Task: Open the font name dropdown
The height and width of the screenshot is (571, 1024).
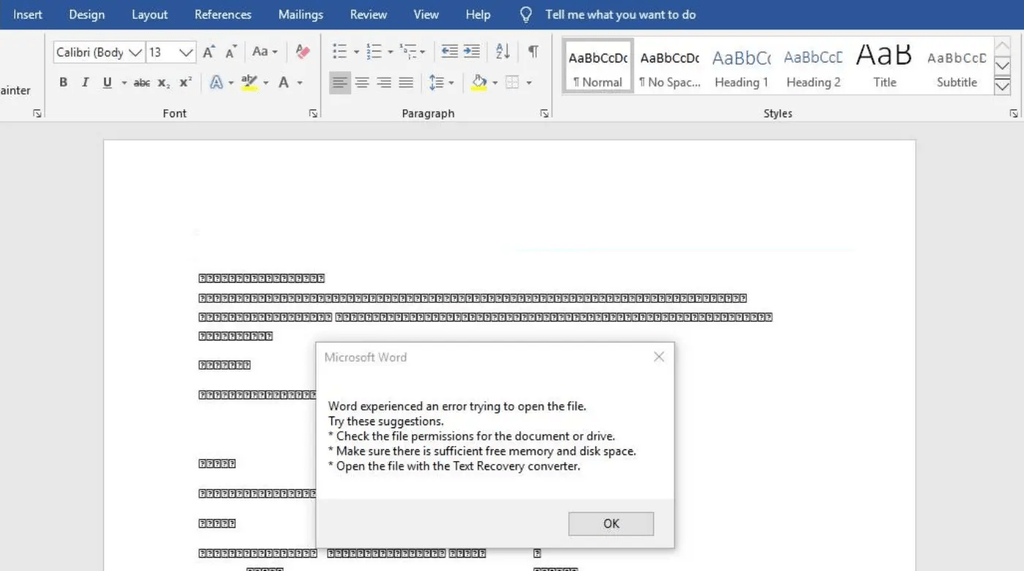Action: 135,52
